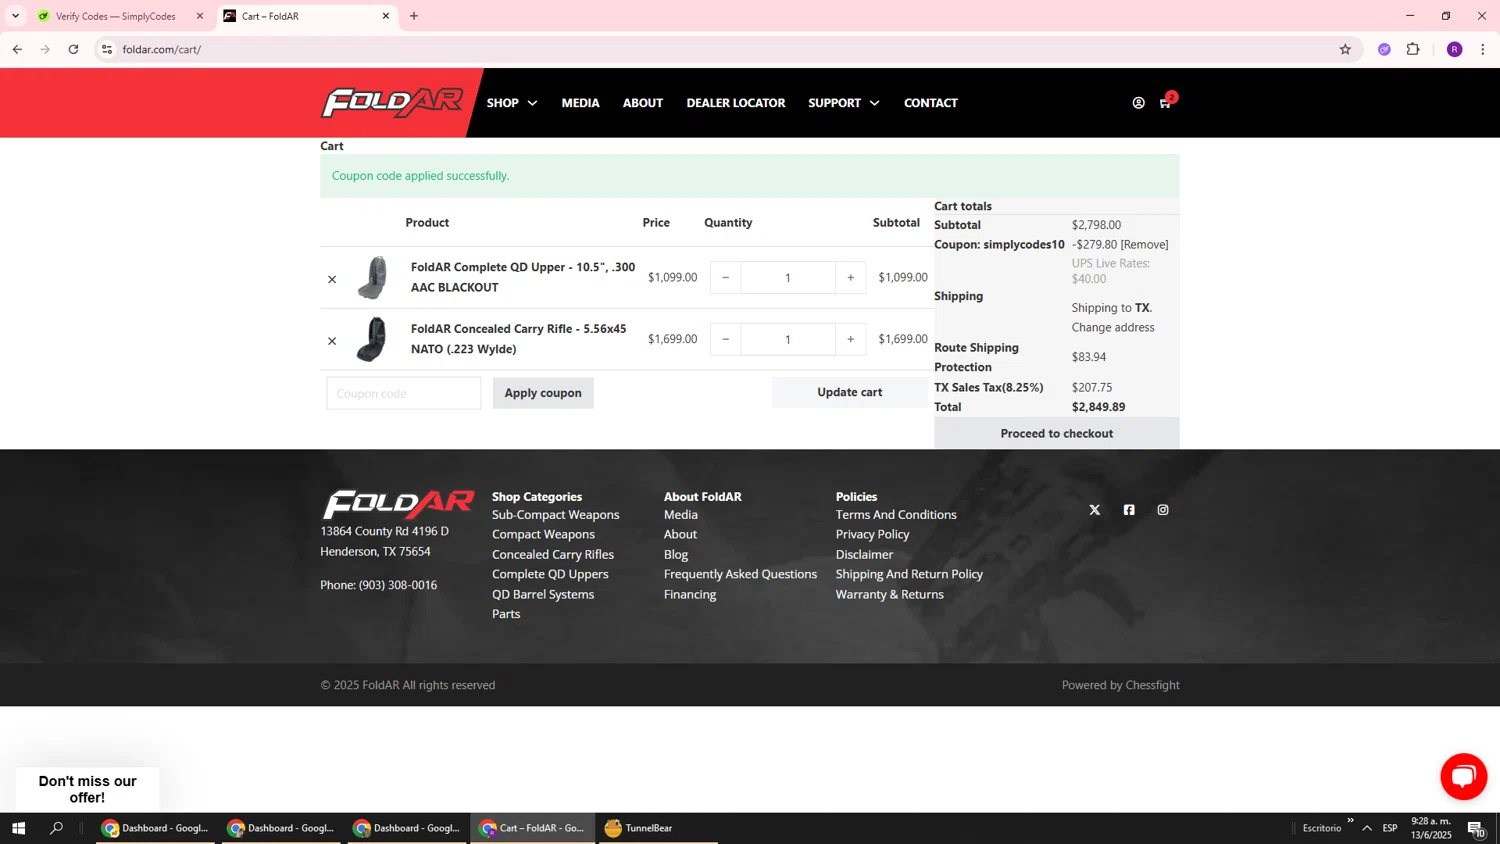Image resolution: width=1500 pixels, height=844 pixels.
Task: Open the ESP language indicator
Action: click(1390, 828)
